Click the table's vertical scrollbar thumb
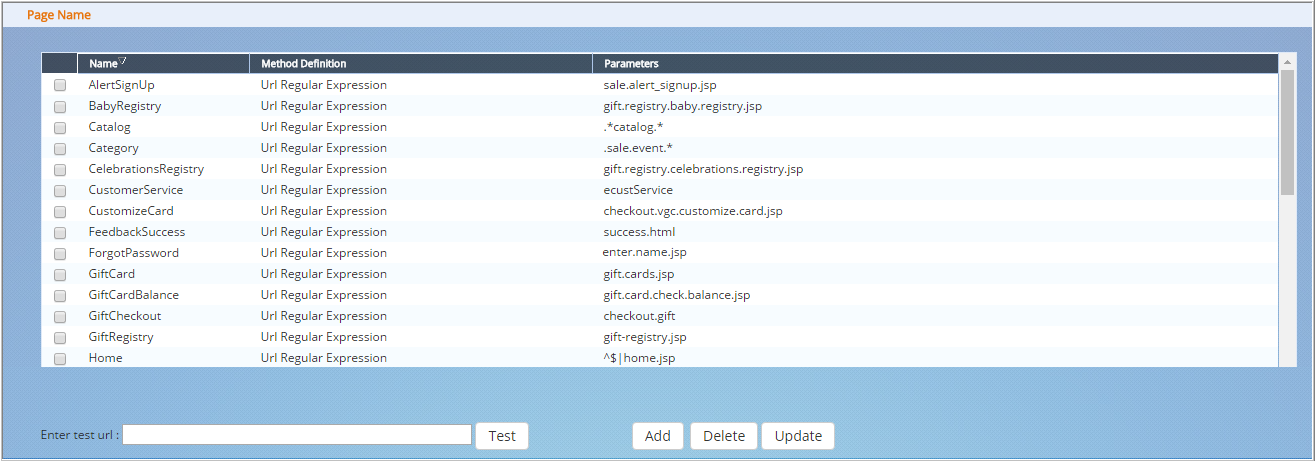Viewport: 1315px width, 461px height. tap(1287, 132)
